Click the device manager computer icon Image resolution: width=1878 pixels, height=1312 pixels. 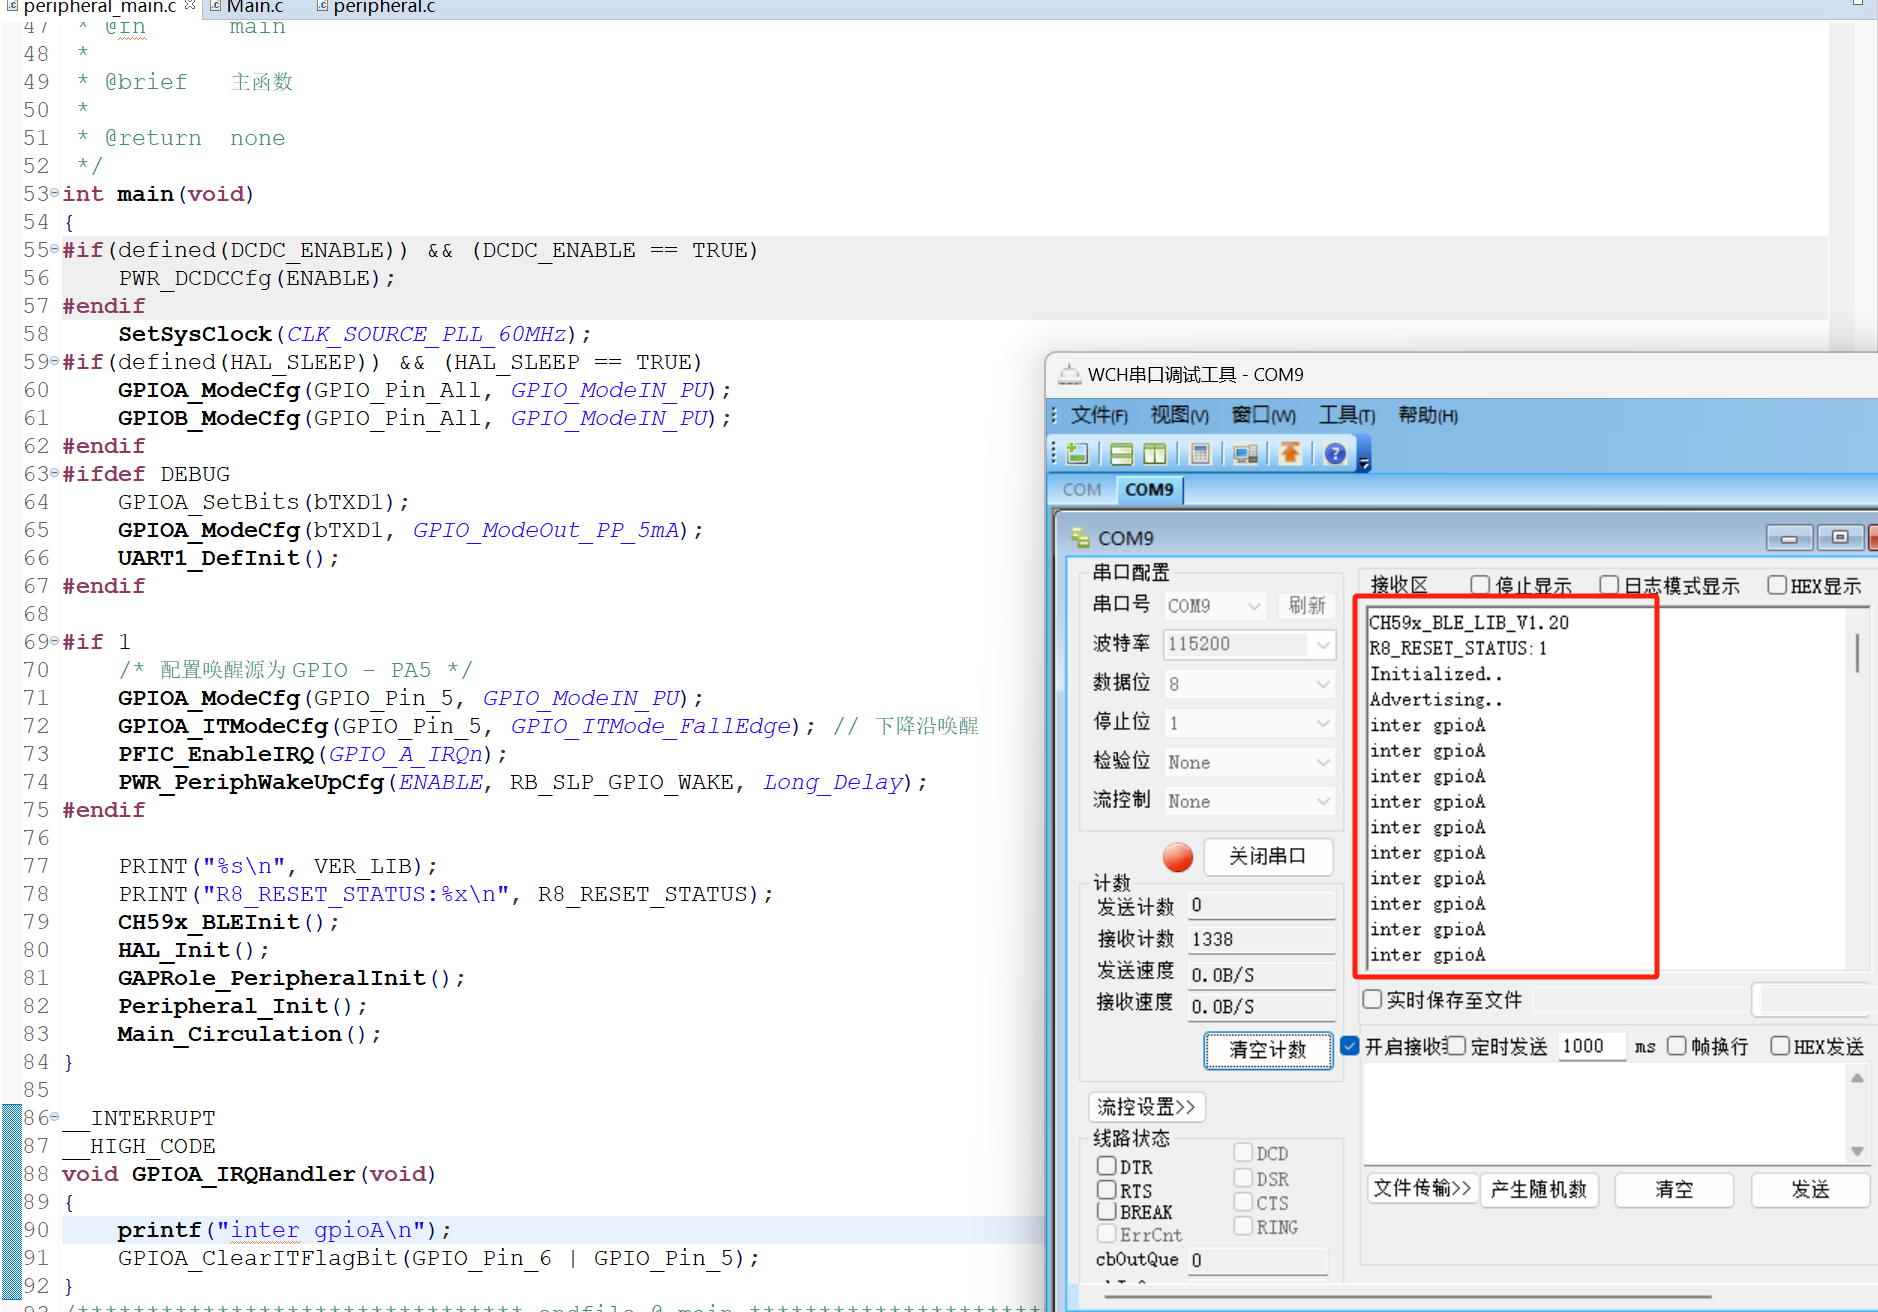click(x=1245, y=454)
